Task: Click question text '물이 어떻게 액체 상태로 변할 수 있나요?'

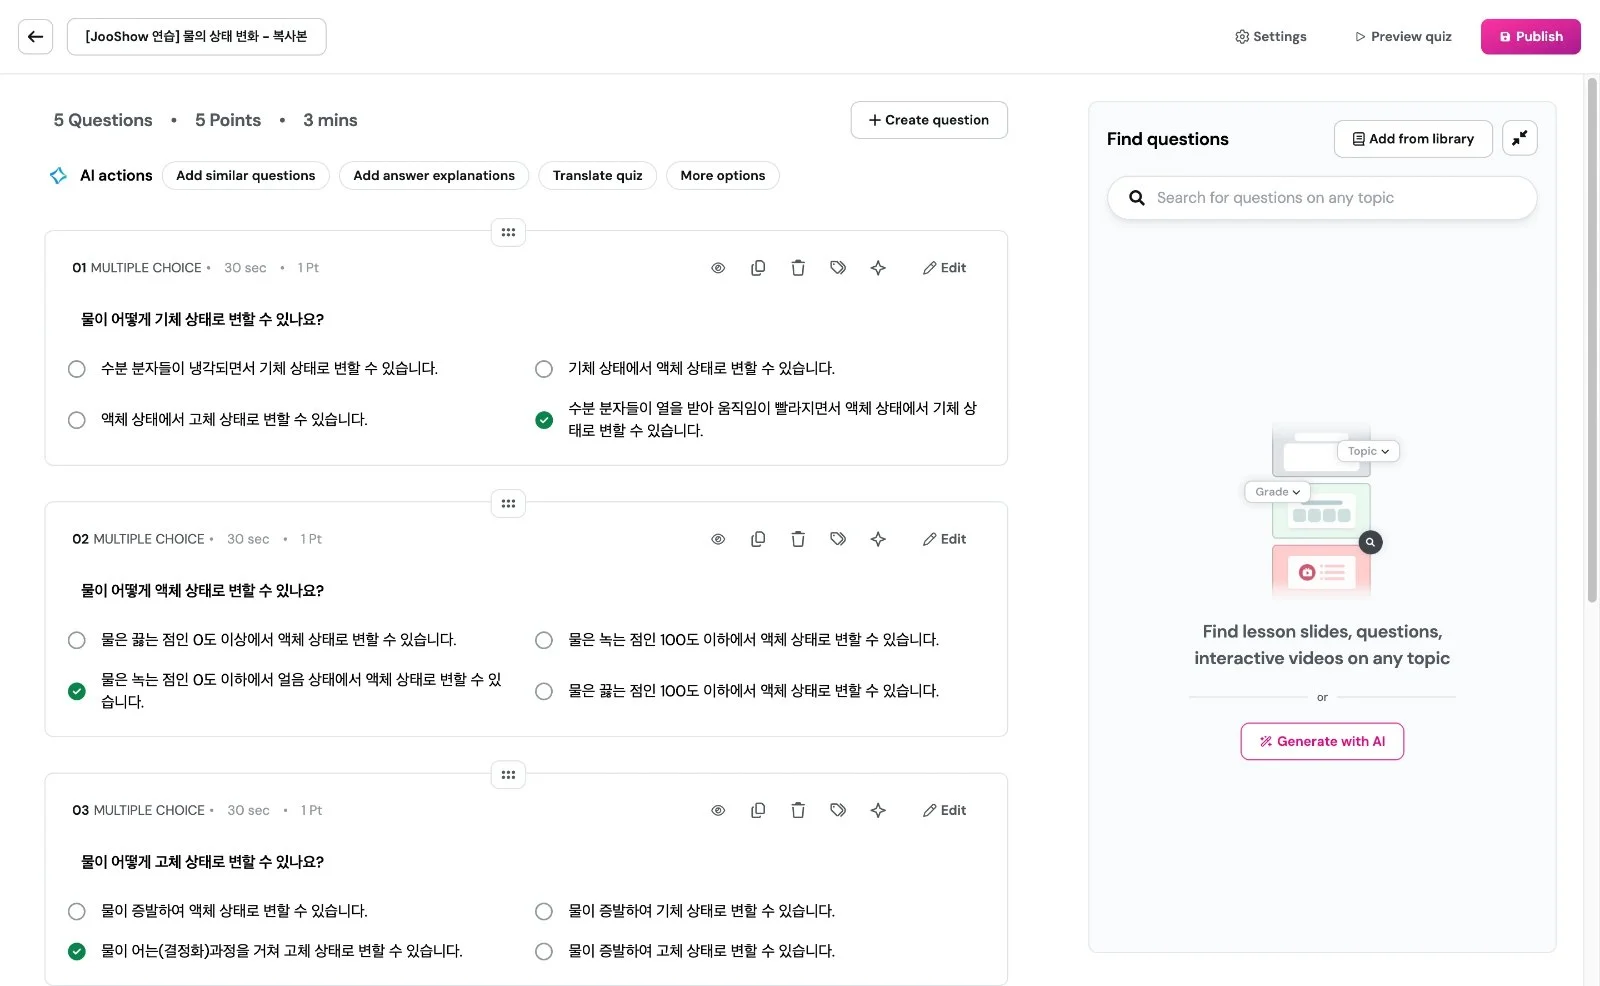Action: click(202, 591)
